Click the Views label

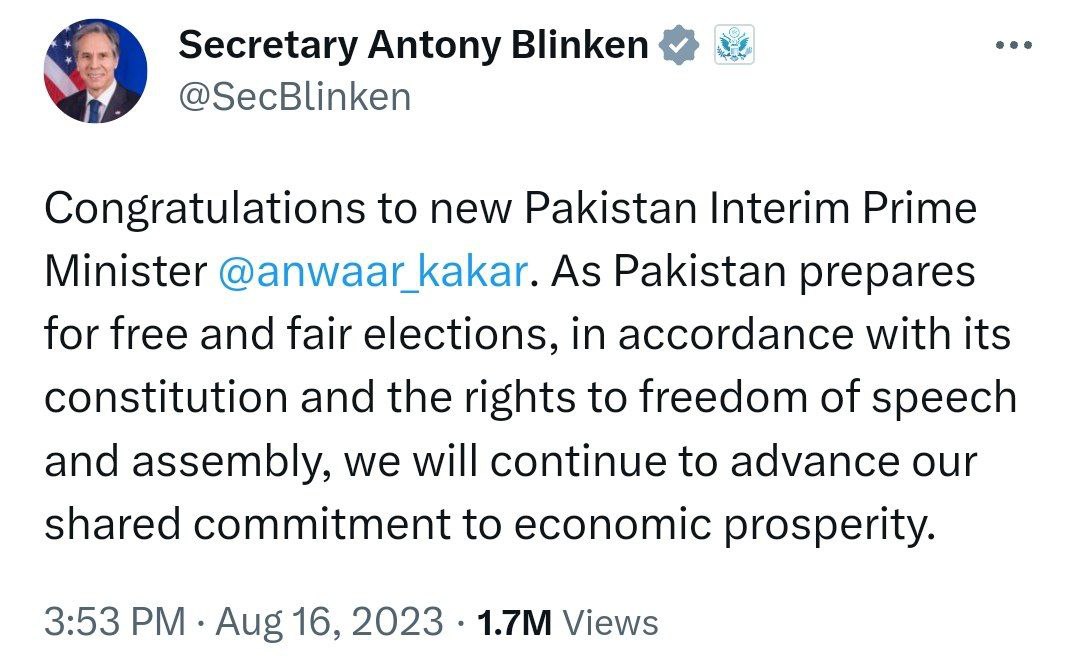coord(610,622)
